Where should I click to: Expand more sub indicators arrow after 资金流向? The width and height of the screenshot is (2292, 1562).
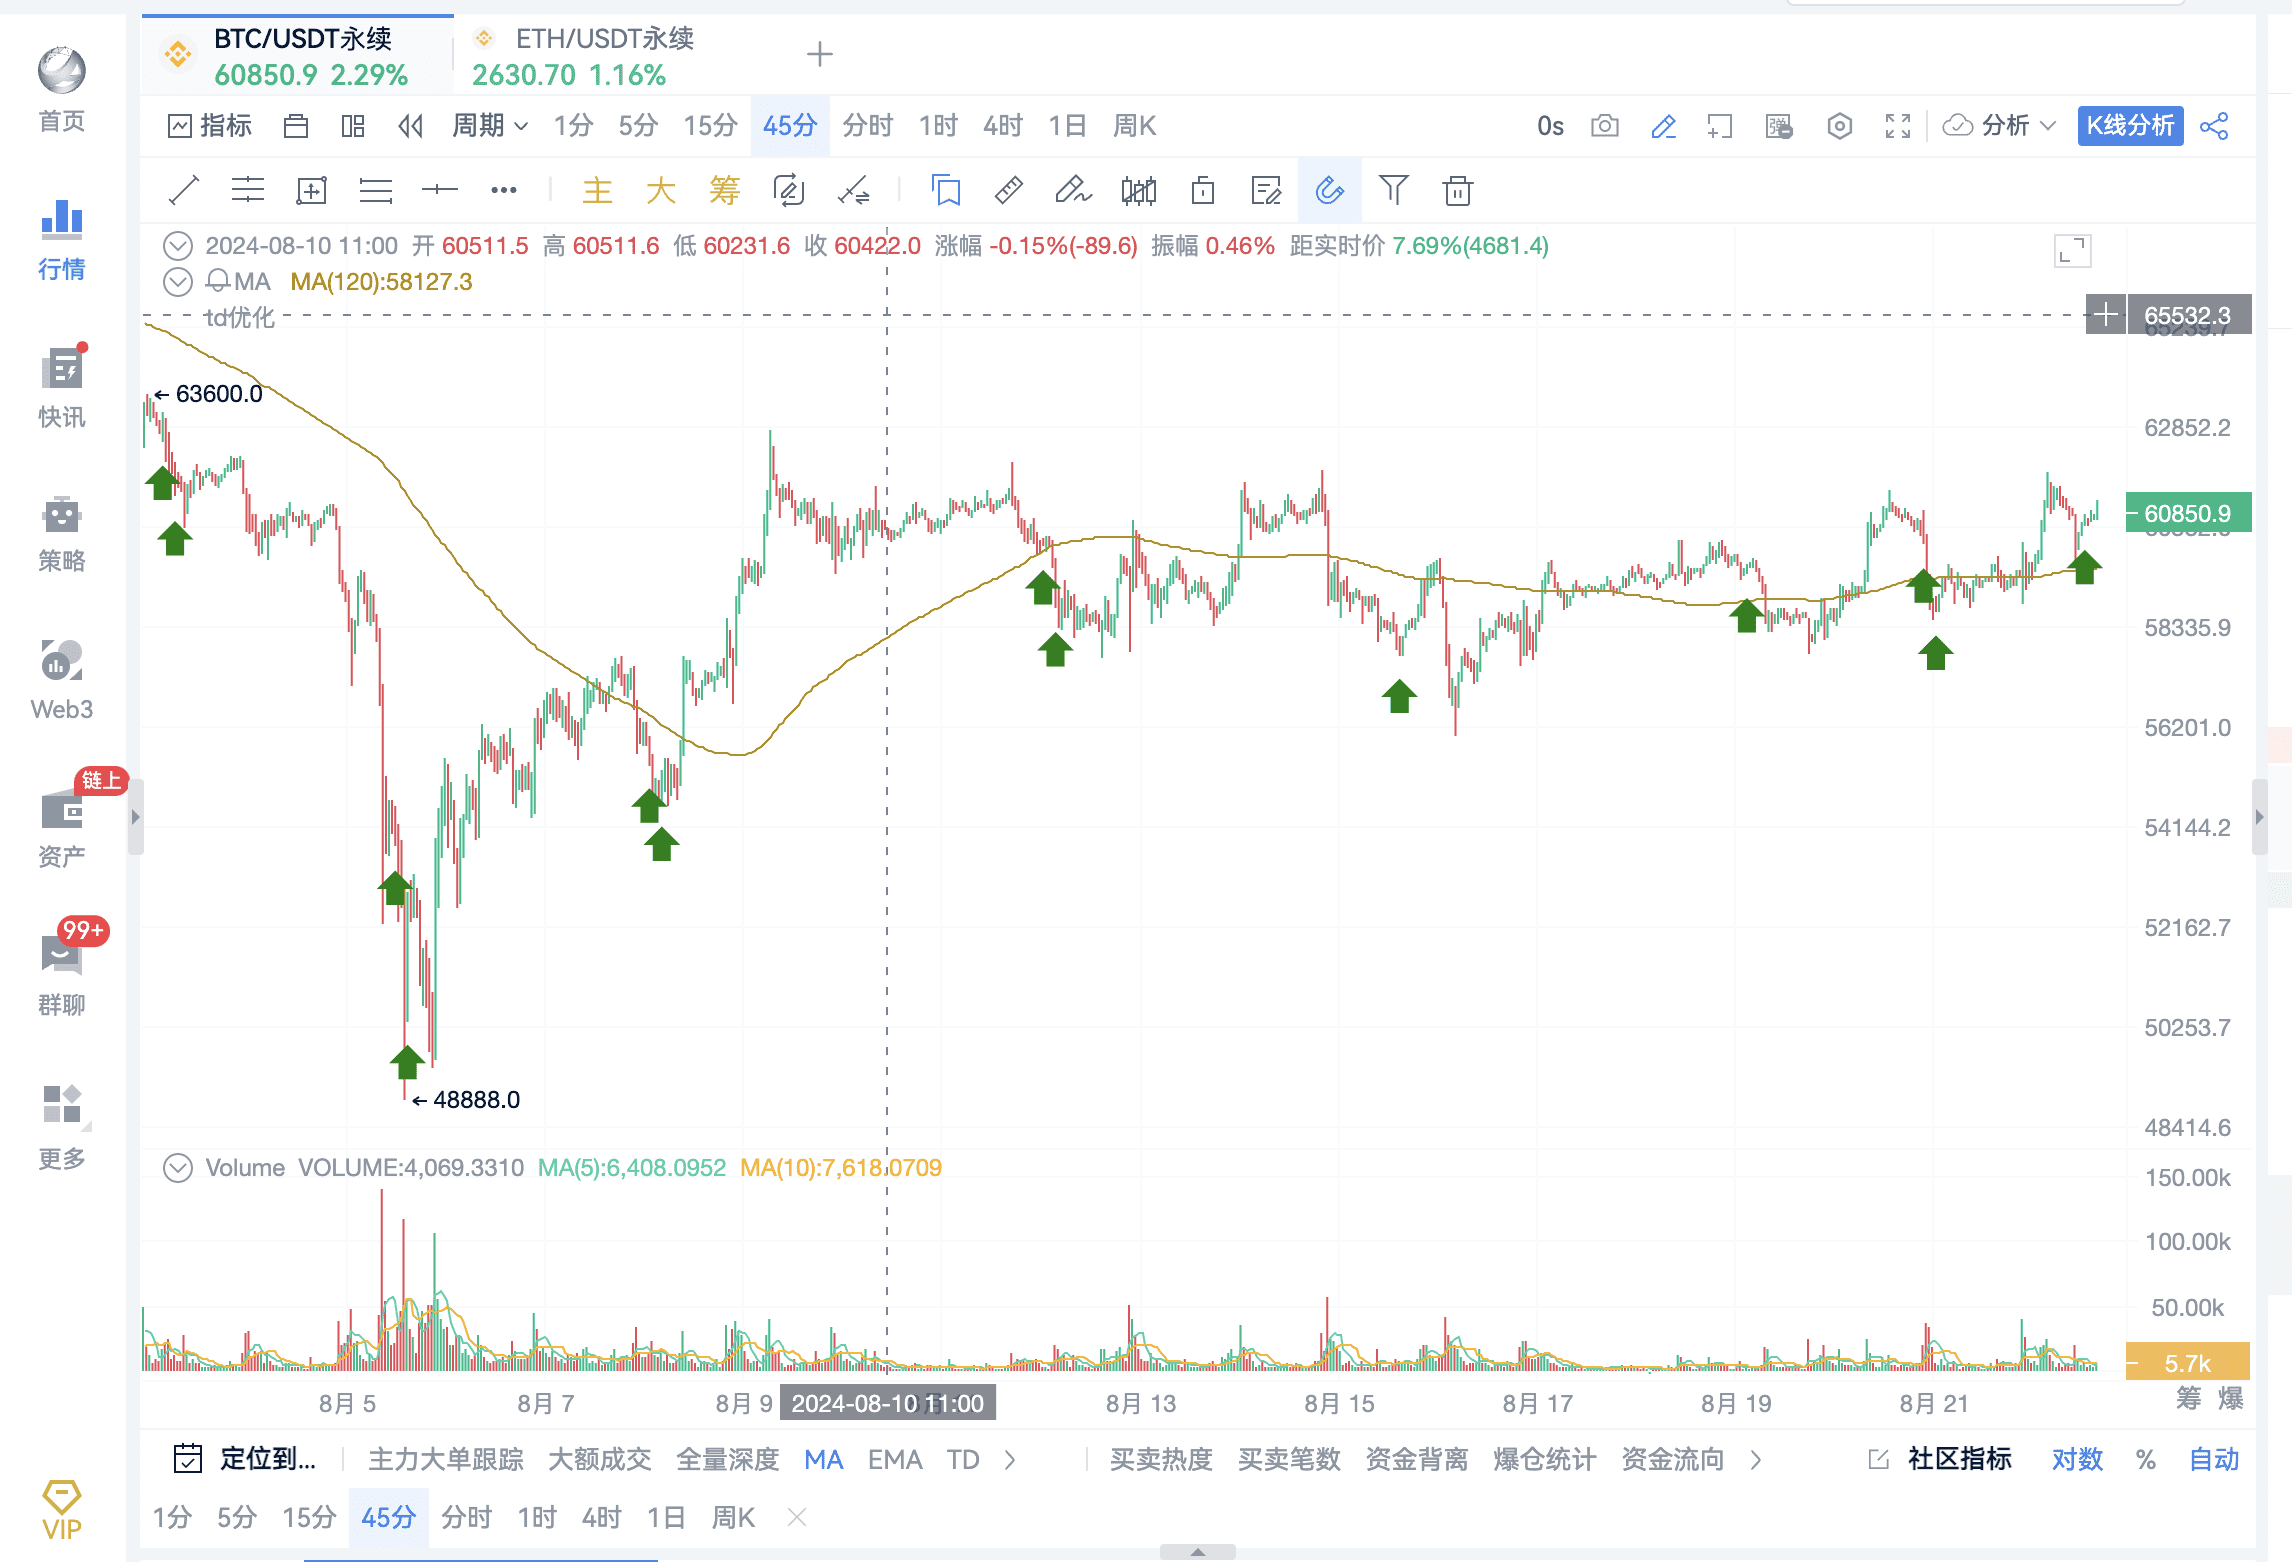[x=1756, y=1460]
